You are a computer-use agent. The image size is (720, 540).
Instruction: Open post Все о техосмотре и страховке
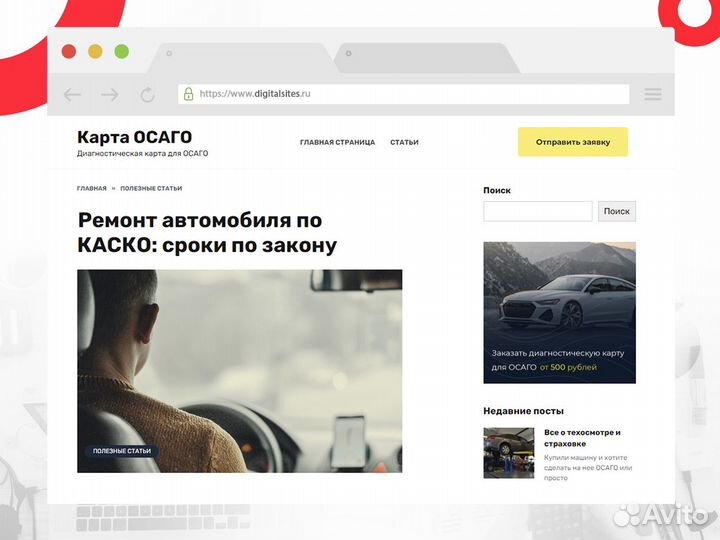582,438
